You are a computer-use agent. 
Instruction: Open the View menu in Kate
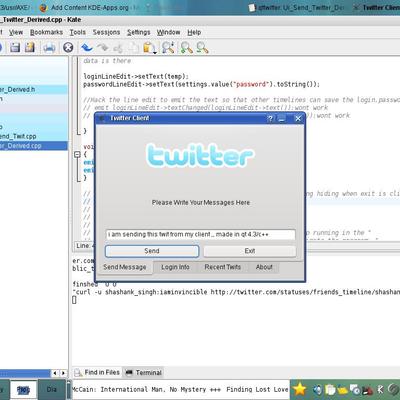pos(16,32)
